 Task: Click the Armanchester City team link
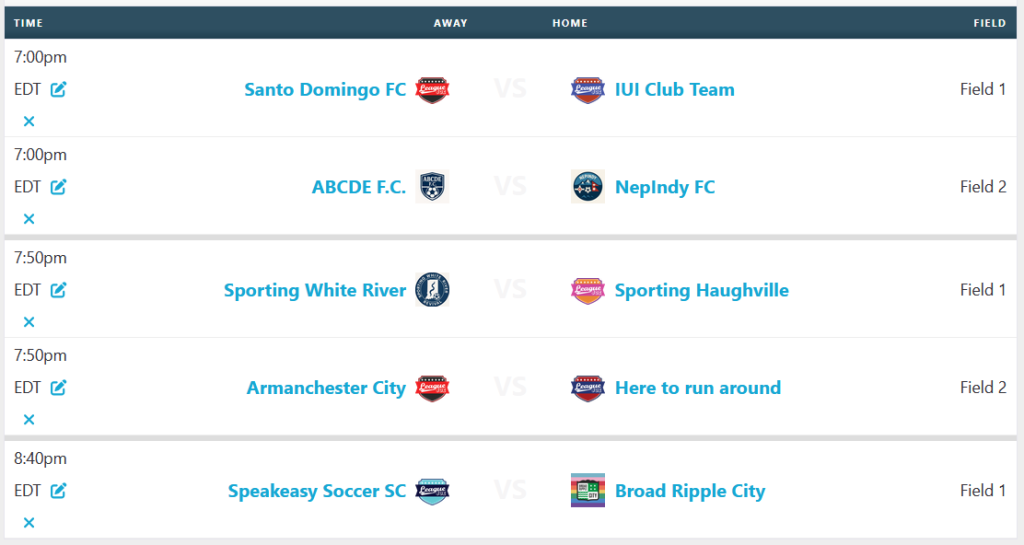point(327,388)
